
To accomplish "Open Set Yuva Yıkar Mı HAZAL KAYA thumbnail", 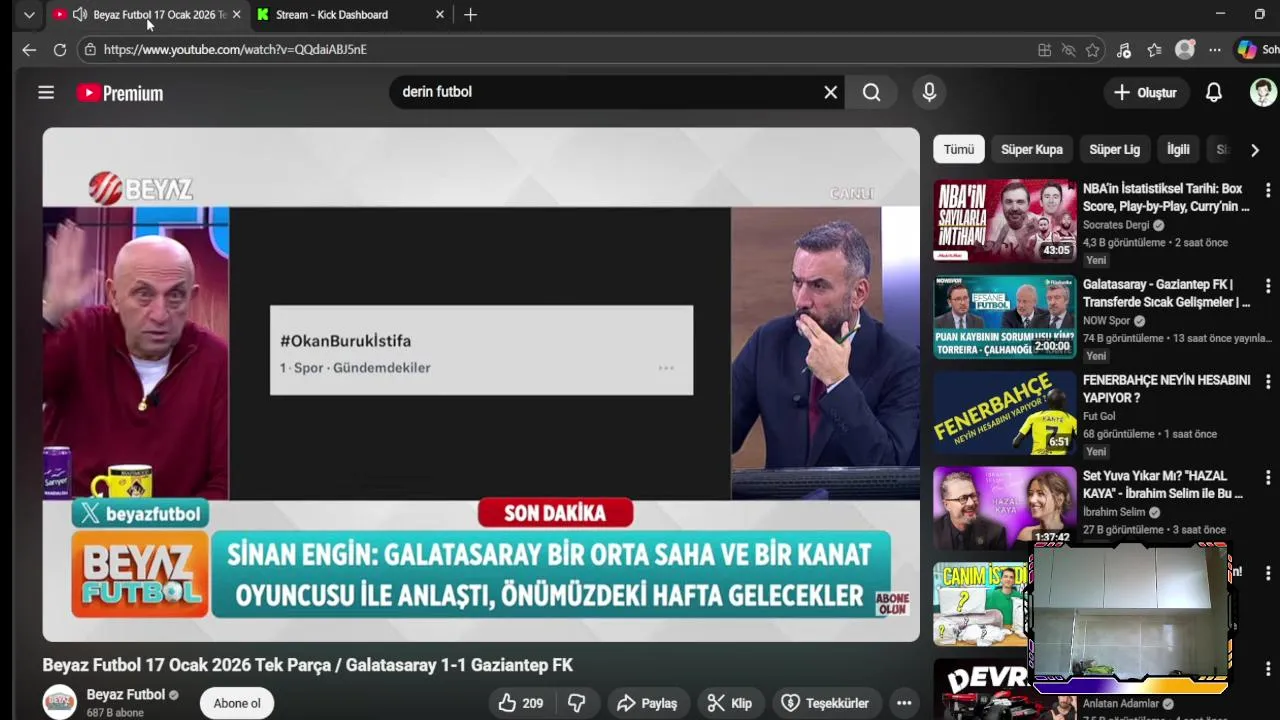I will click(x=1005, y=508).
